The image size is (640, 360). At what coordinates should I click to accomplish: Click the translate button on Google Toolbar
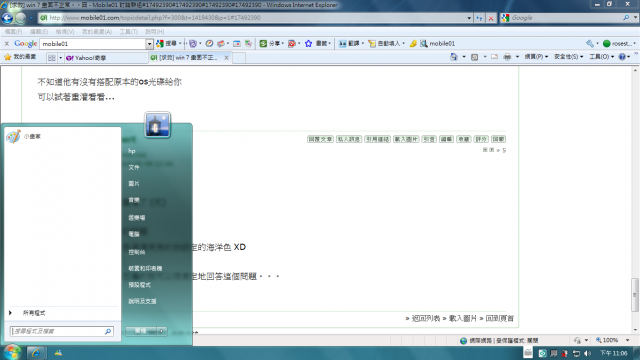[349, 43]
